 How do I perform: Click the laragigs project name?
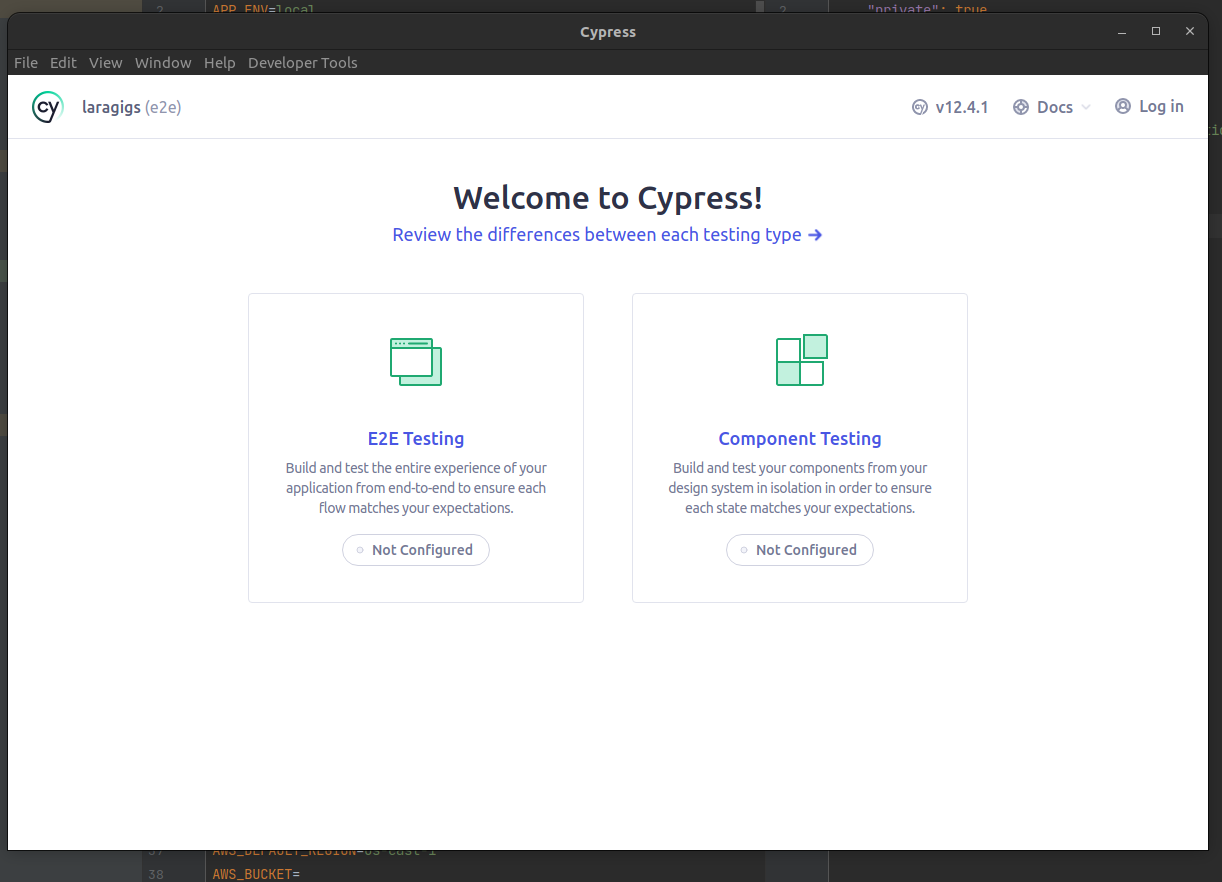point(111,107)
